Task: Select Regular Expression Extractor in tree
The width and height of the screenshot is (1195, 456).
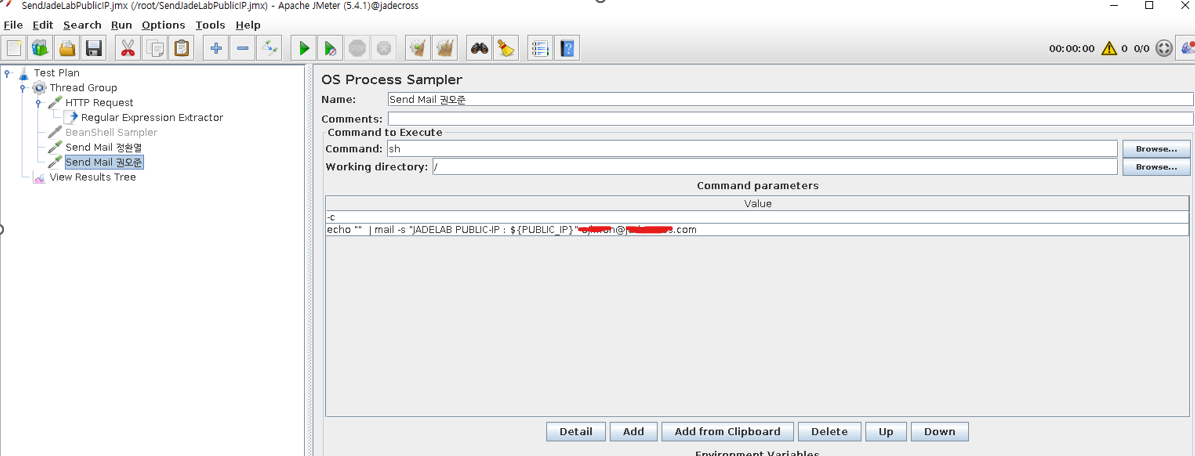Action: [152, 117]
